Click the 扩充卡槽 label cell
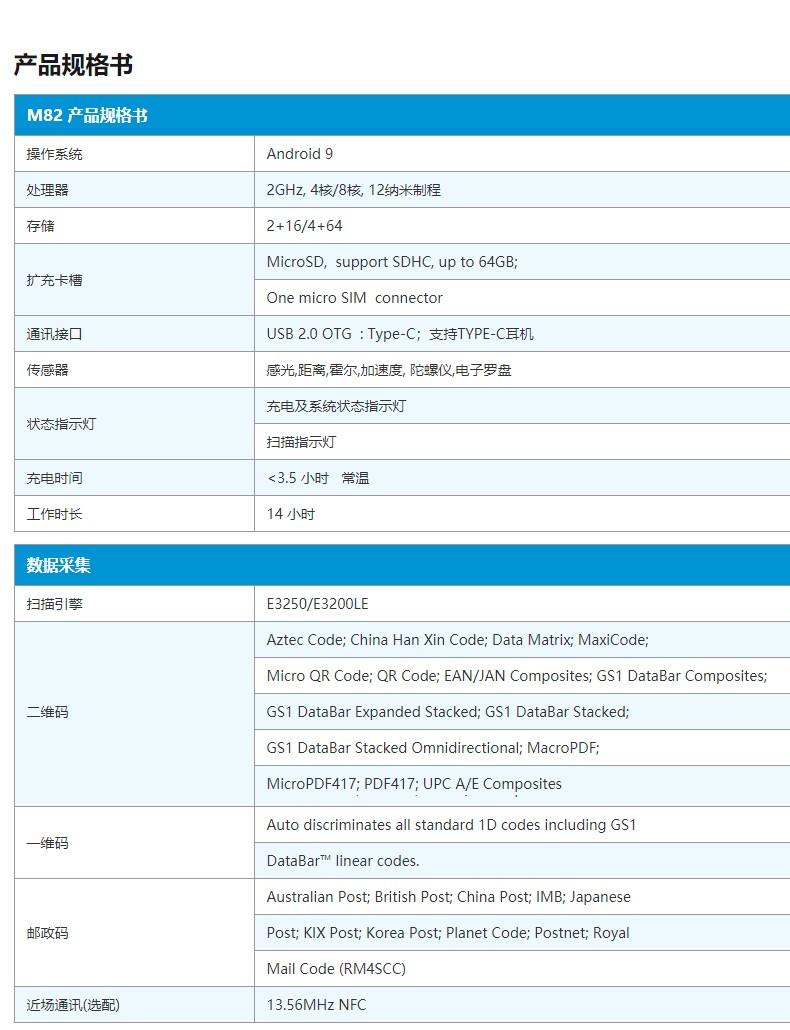The width and height of the screenshot is (790, 1030). click(134, 280)
